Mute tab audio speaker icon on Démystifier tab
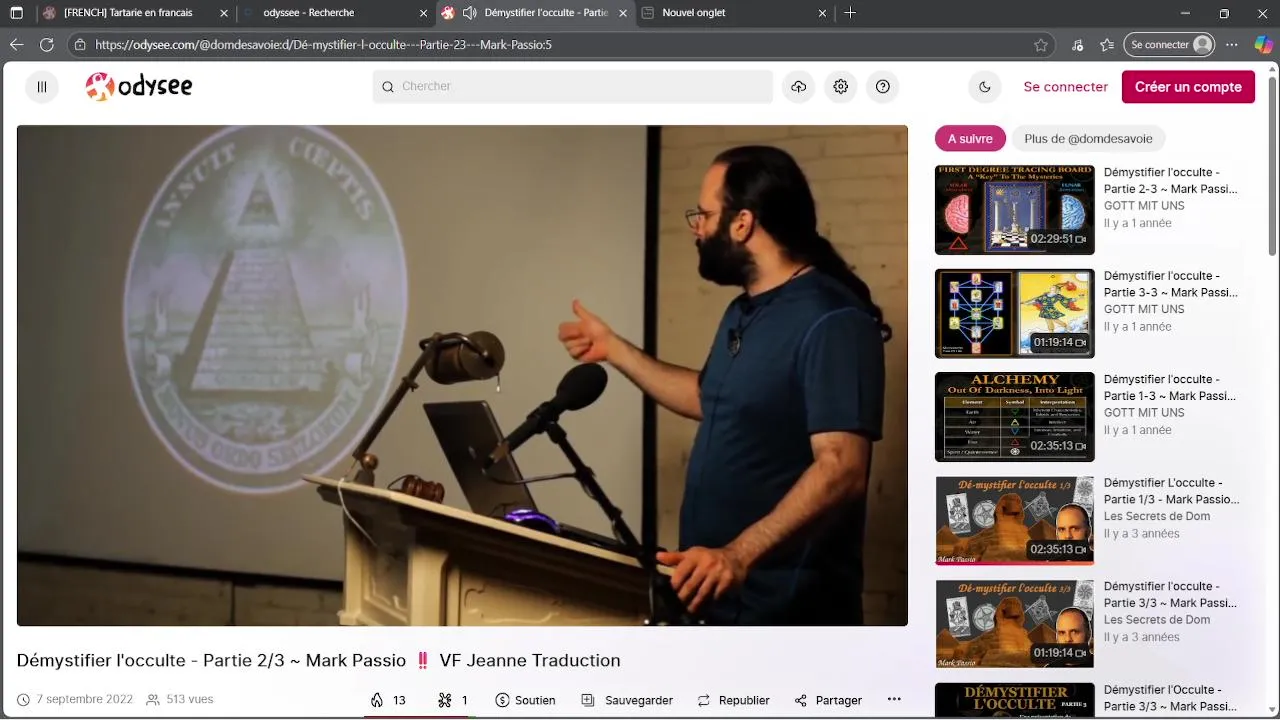The height and width of the screenshot is (720, 1280). click(x=469, y=13)
